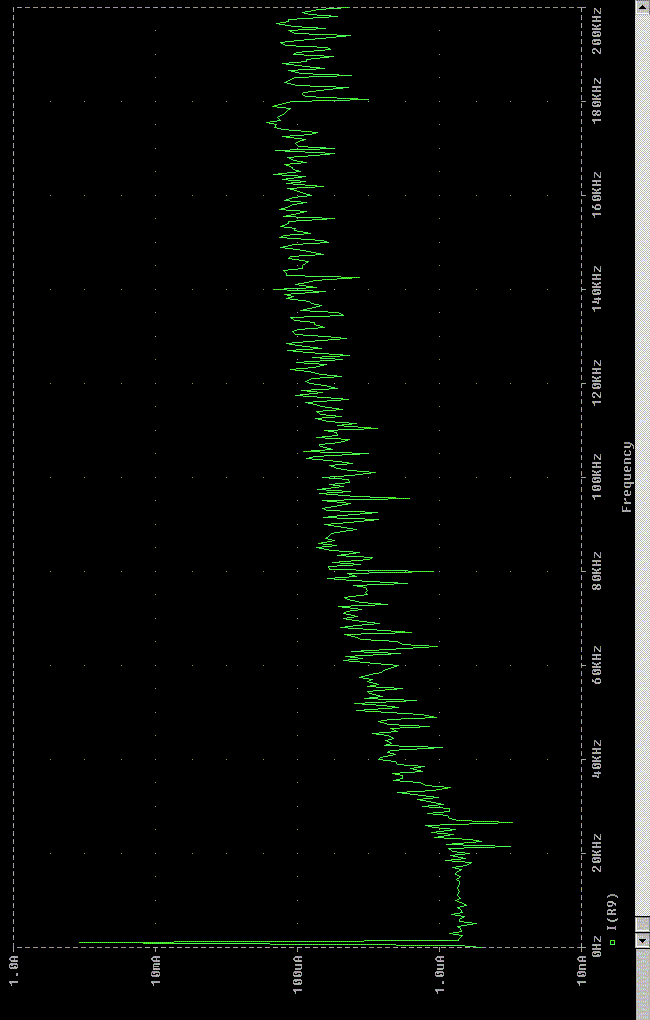Viewport: 650px width, 1020px height.
Task: Click the 140KHz frequency axis label
Action: coord(597,289)
